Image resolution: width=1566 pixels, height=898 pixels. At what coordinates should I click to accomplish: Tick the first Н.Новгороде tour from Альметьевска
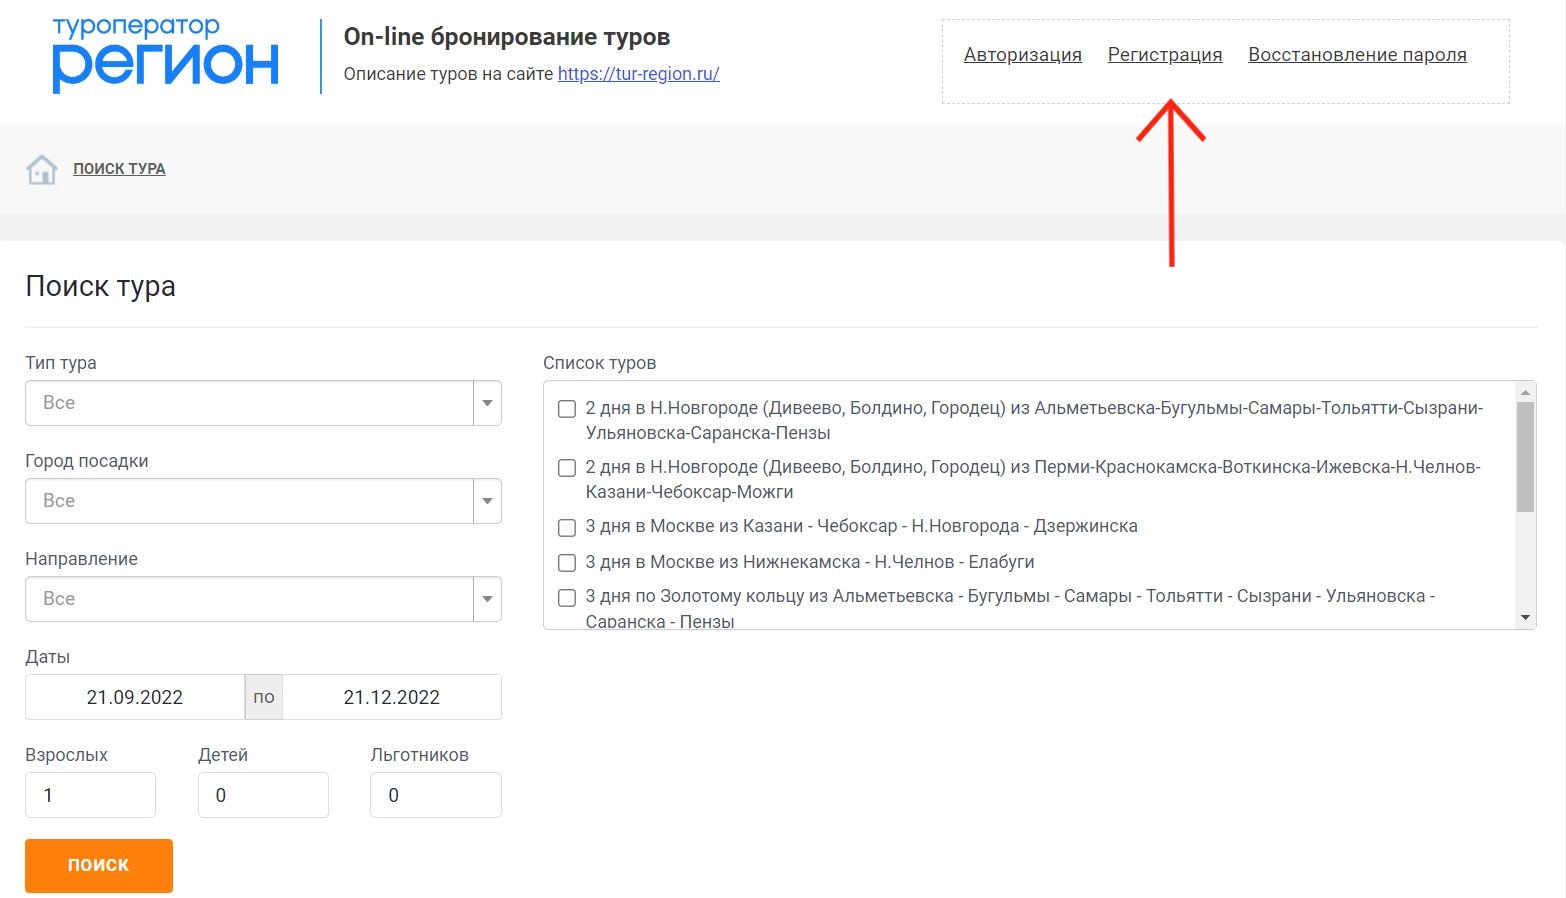click(567, 409)
